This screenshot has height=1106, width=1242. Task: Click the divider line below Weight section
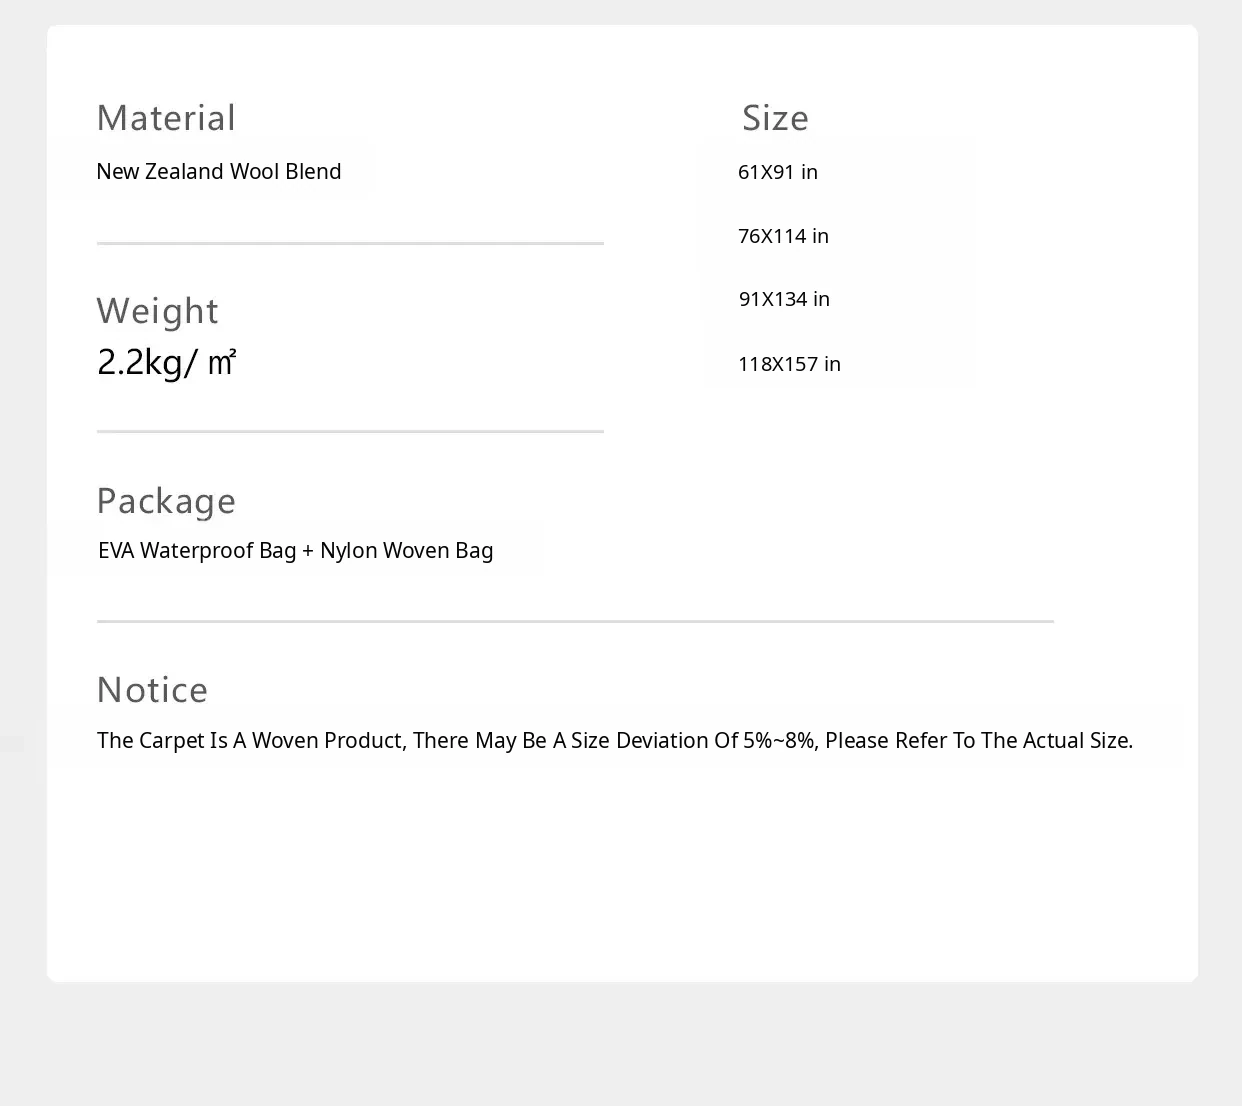(x=350, y=431)
